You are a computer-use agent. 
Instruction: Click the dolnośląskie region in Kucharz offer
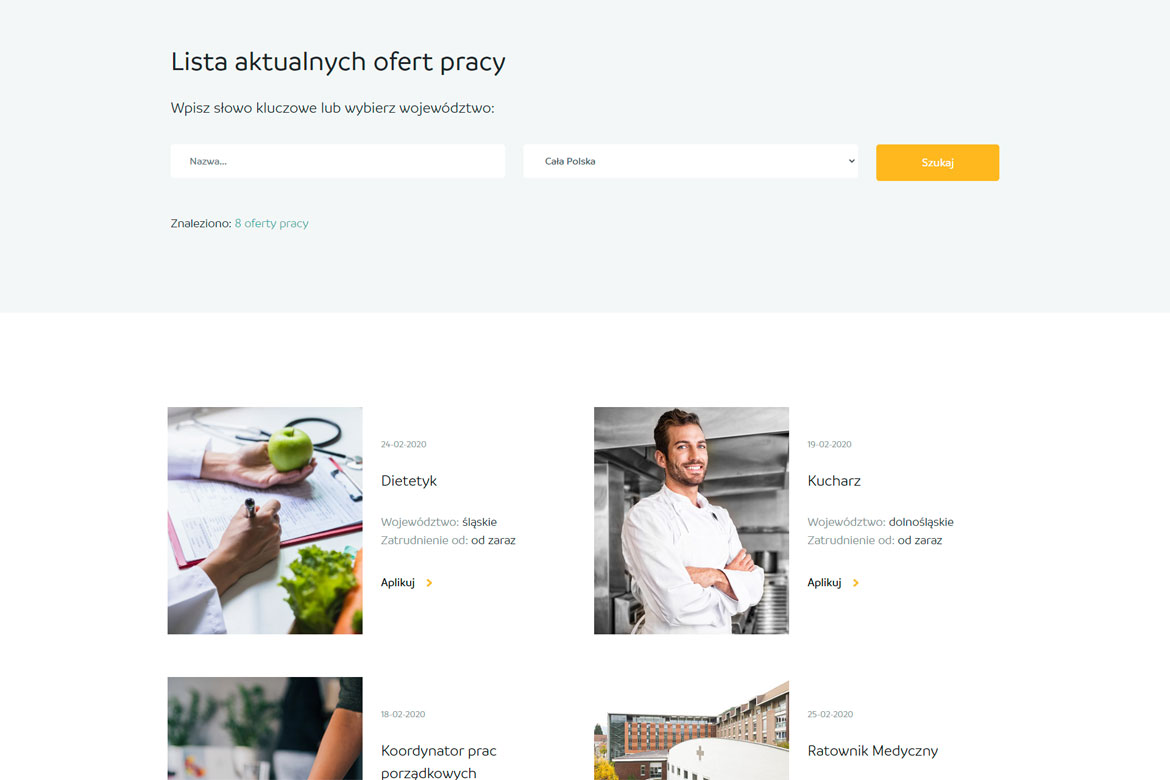point(920,522)
